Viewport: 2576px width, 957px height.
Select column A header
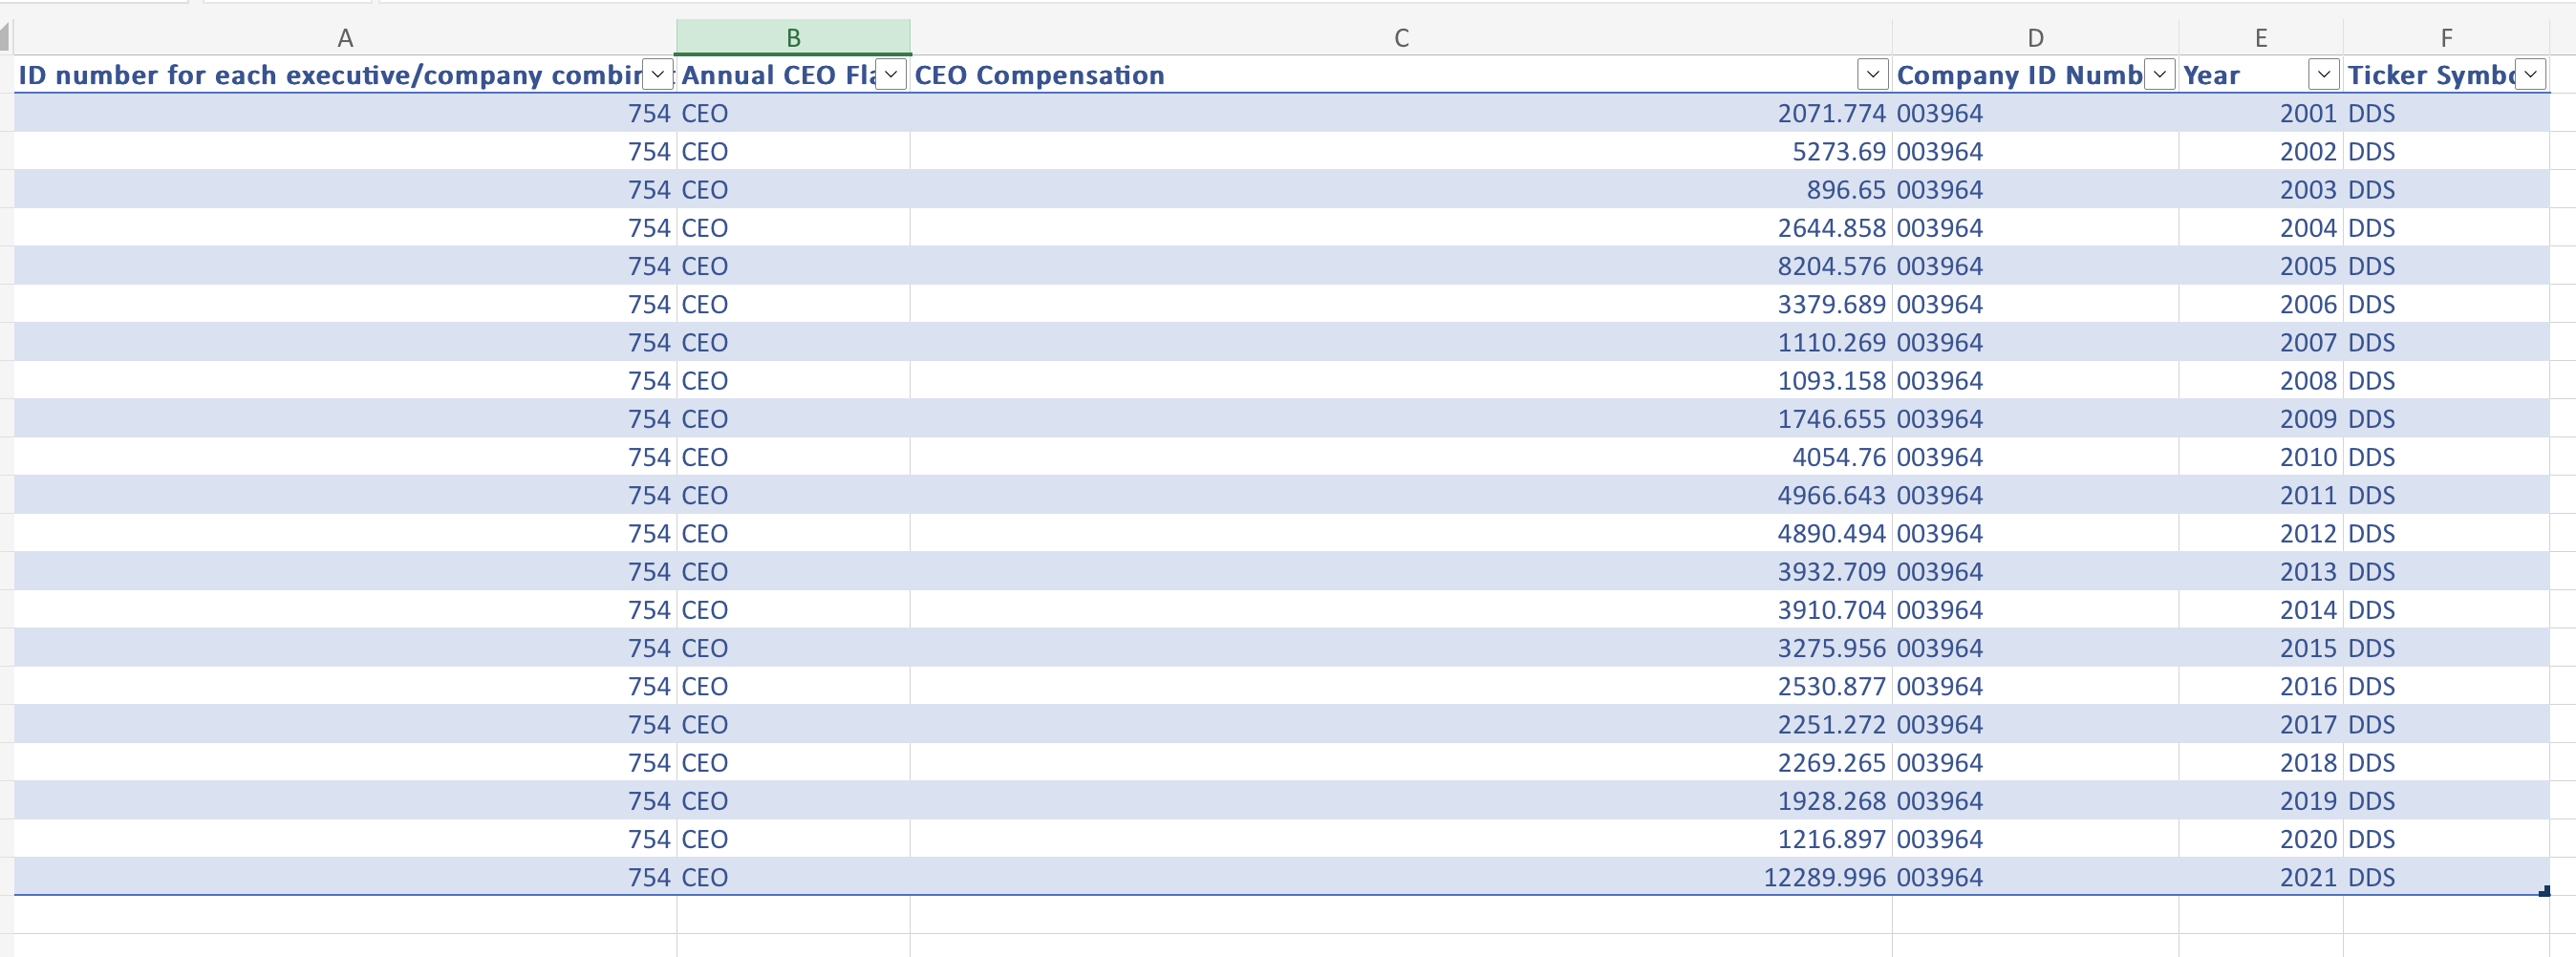(x=345, y=38)
